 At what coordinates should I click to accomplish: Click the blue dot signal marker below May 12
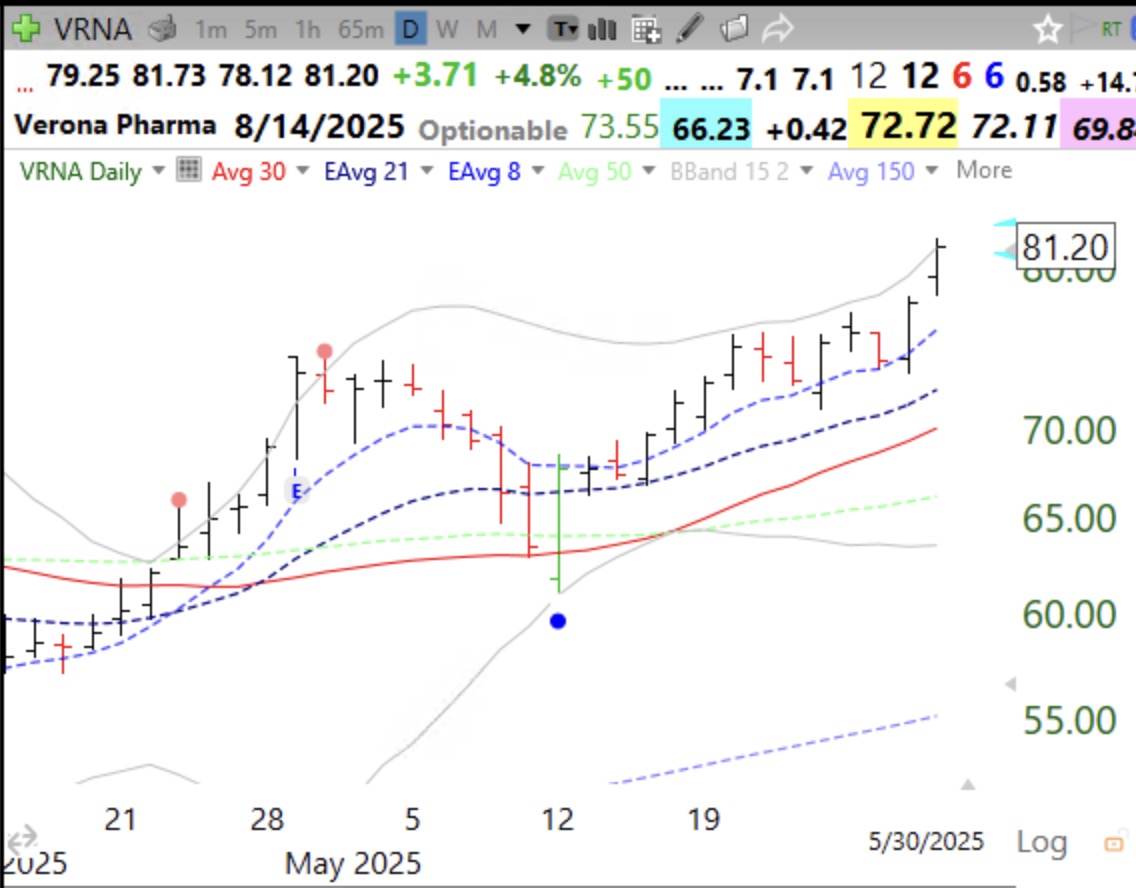point(558,621)
